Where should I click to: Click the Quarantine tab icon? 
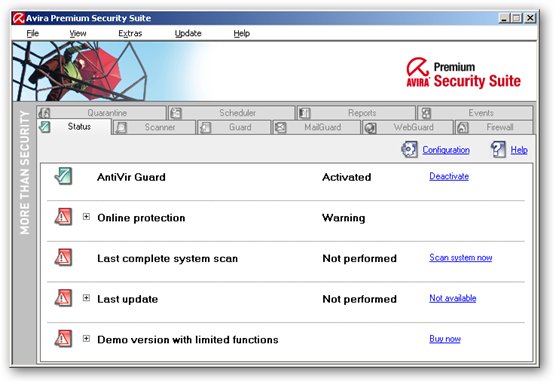pyautogui.click(x=45, y=113)
